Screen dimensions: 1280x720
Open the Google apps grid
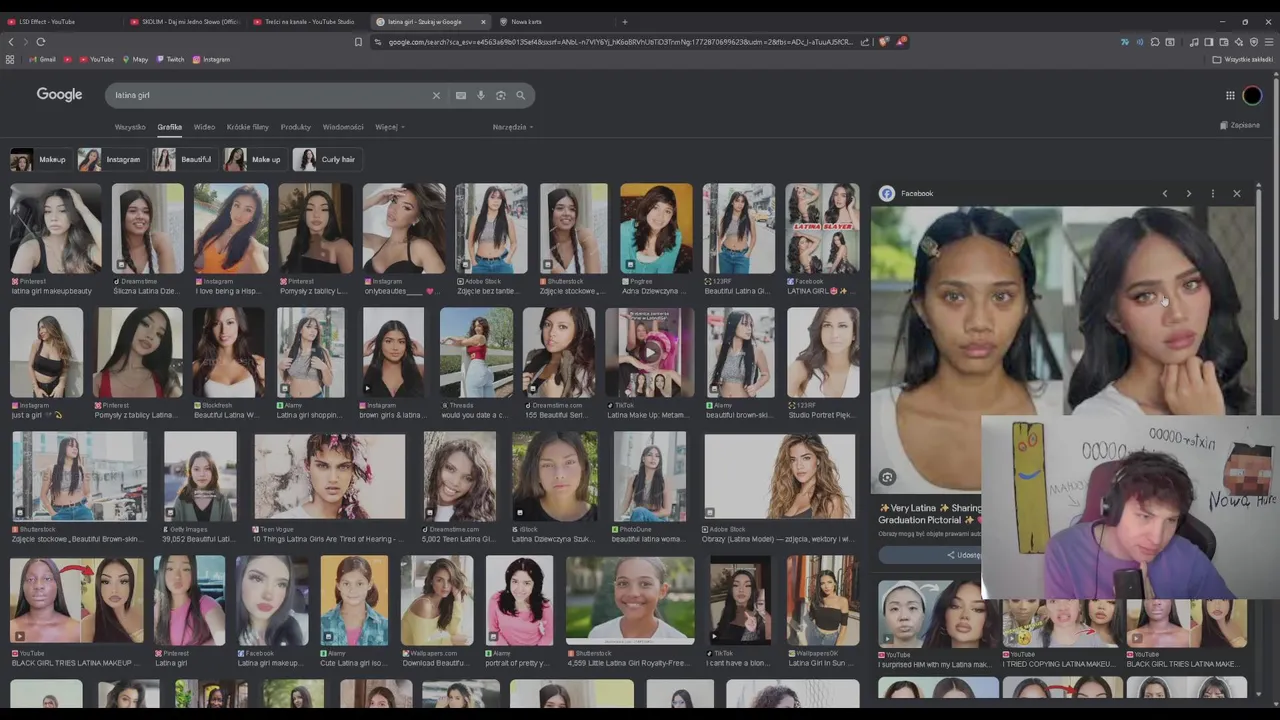(x=1230, y=96)
